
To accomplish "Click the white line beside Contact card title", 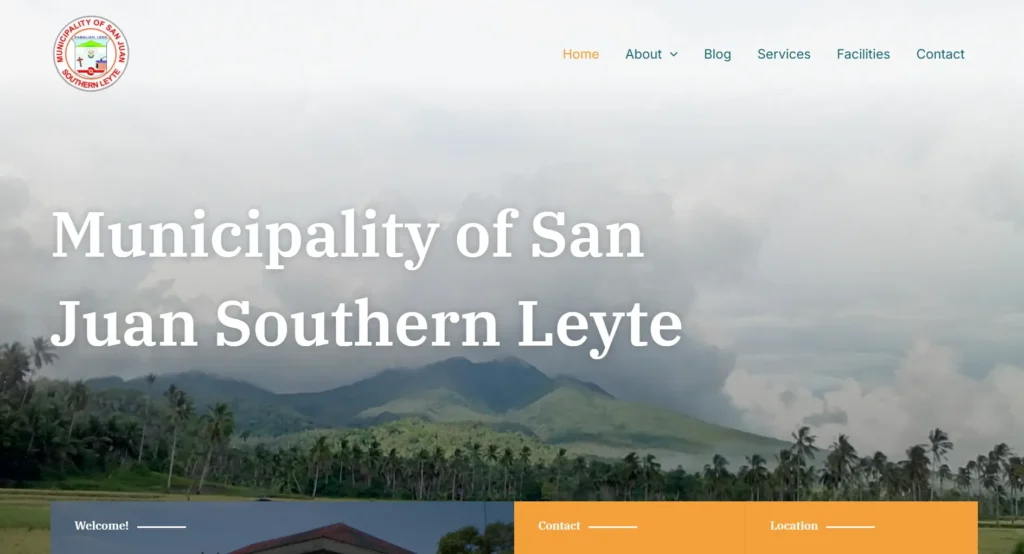I will (x=613, y=527).
